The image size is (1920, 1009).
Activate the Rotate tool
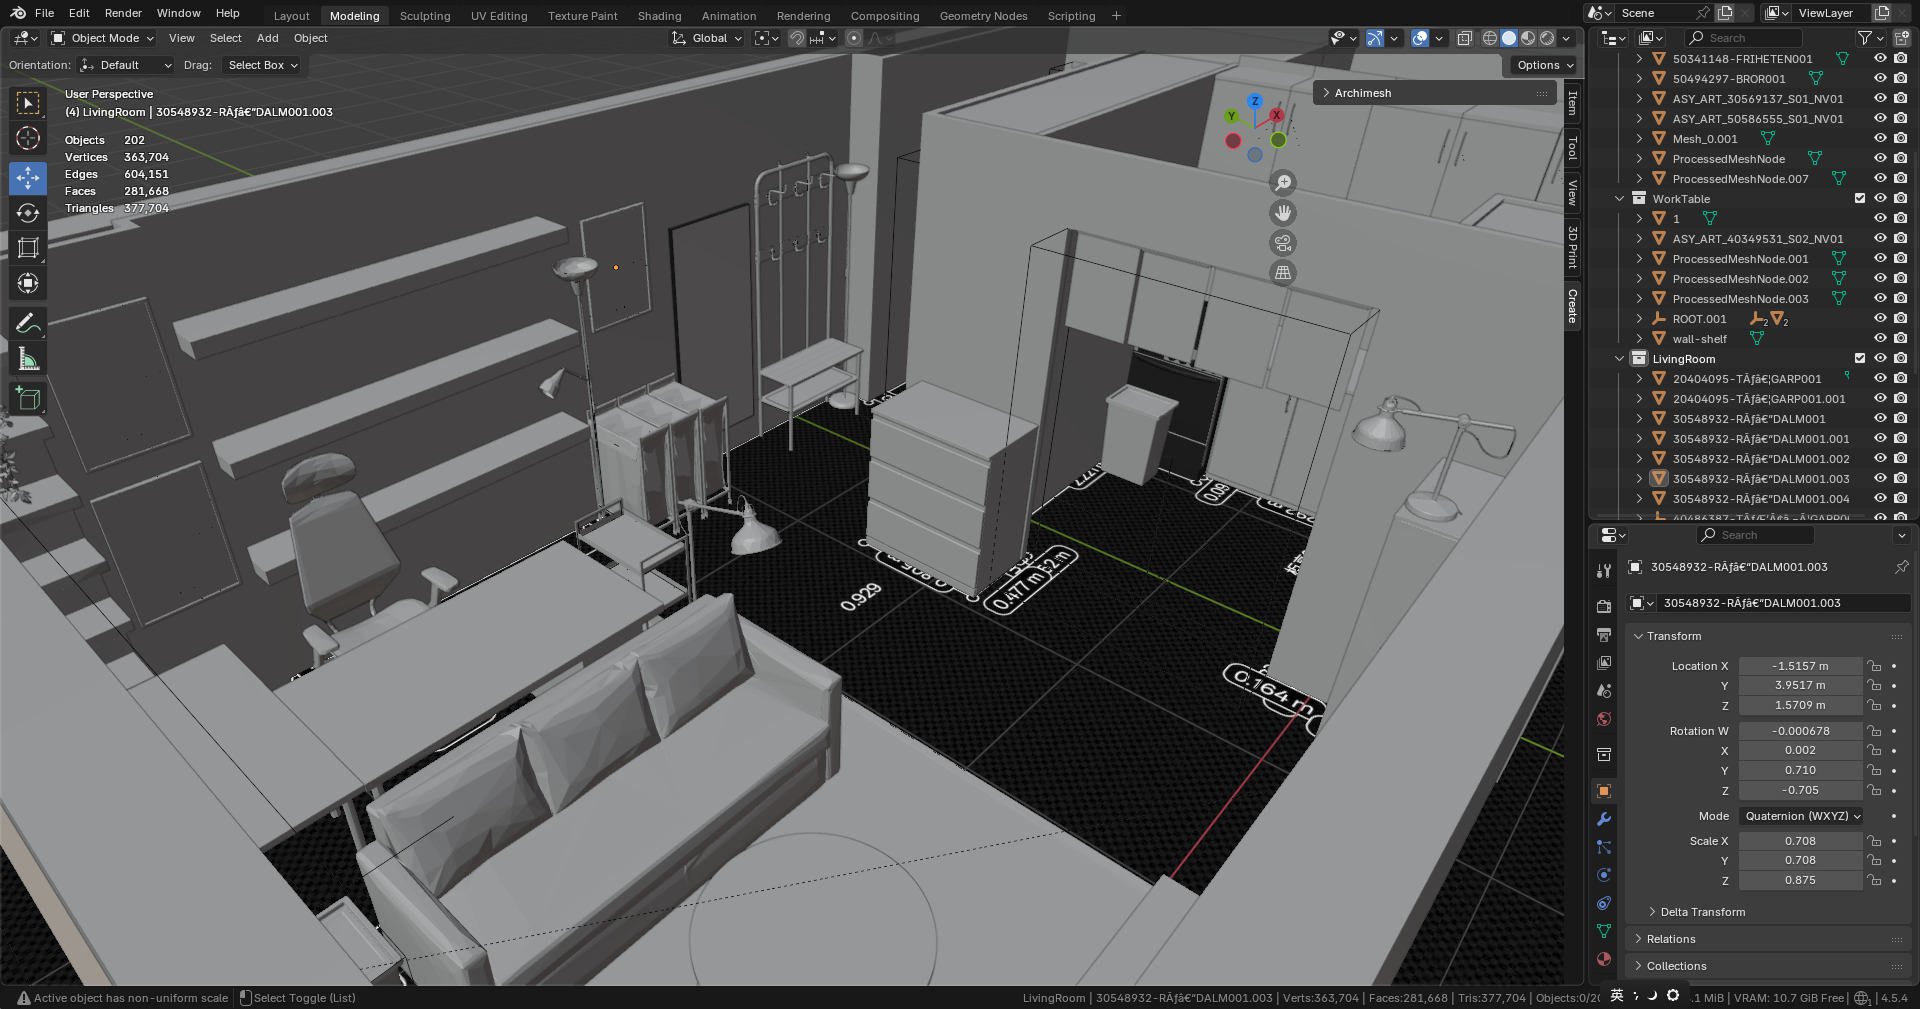(x=27, y=213)
